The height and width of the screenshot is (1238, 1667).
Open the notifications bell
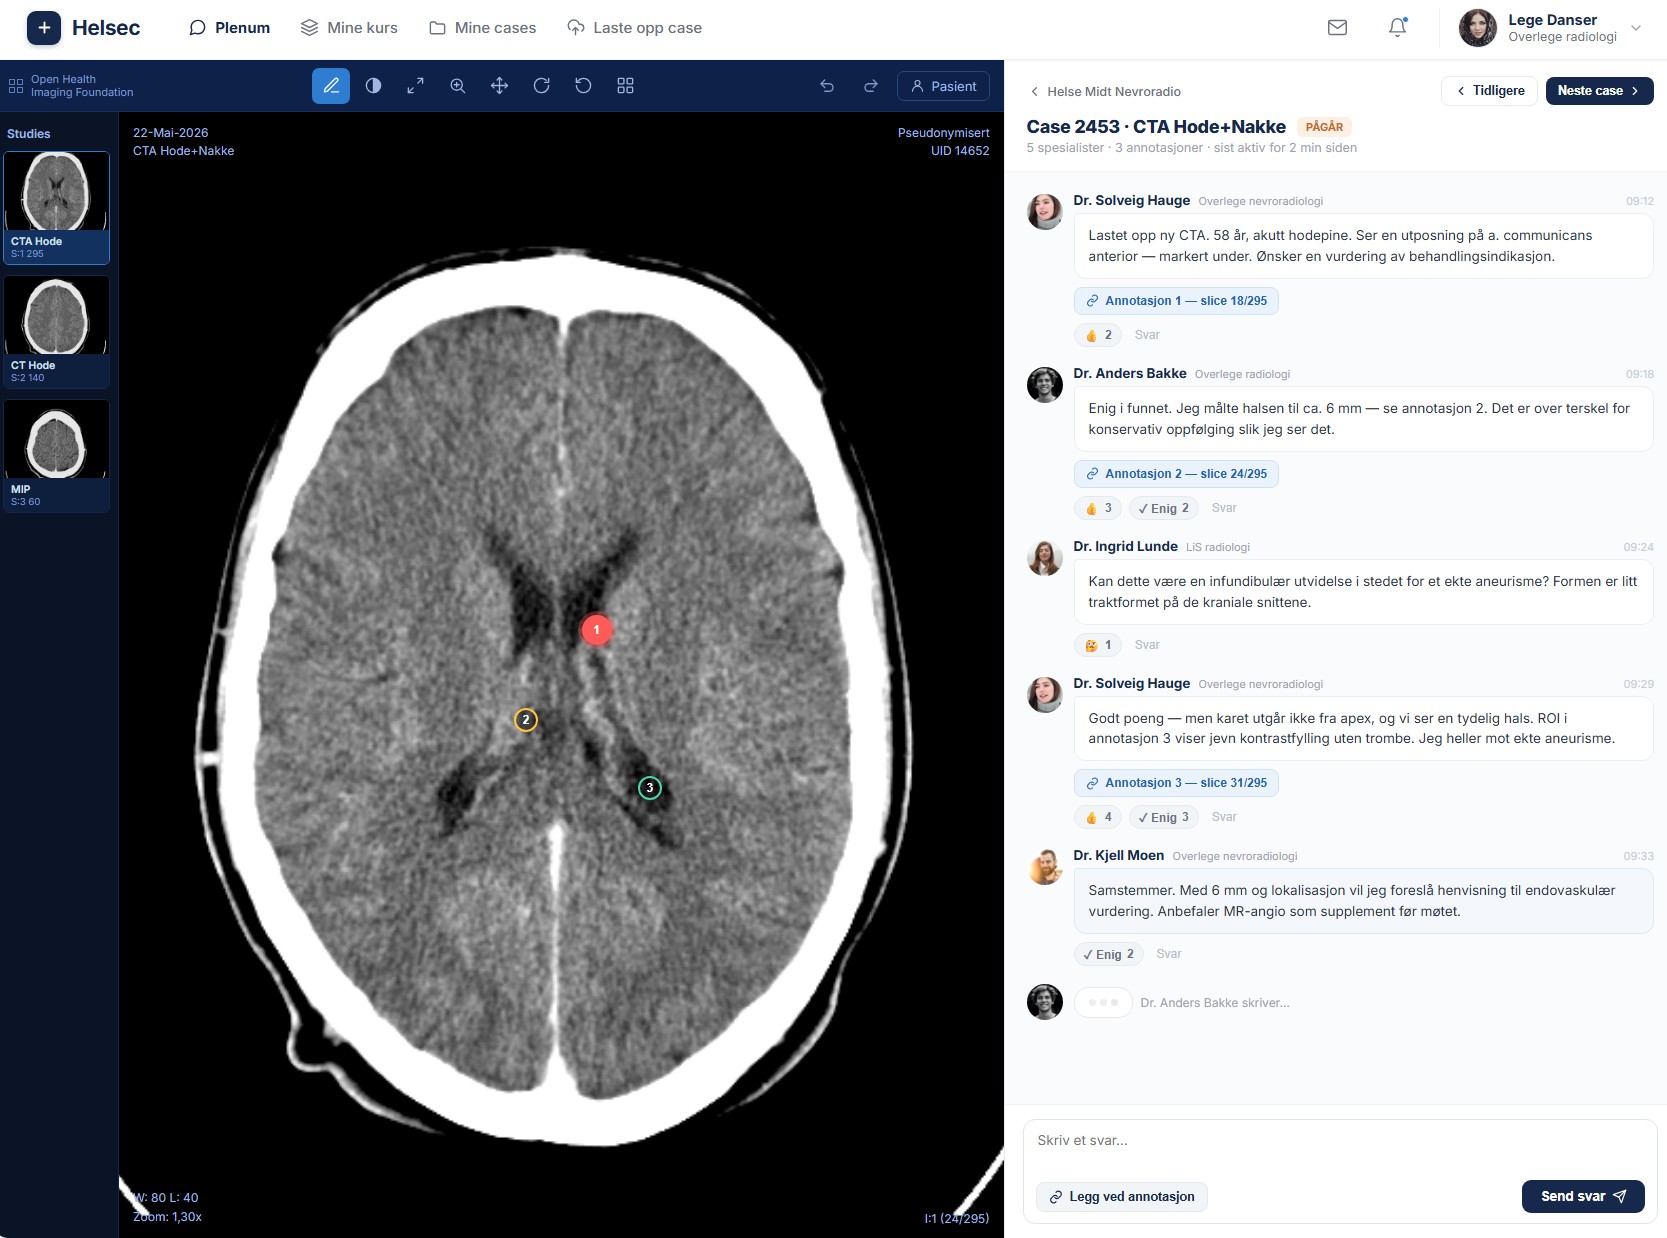1397,28
